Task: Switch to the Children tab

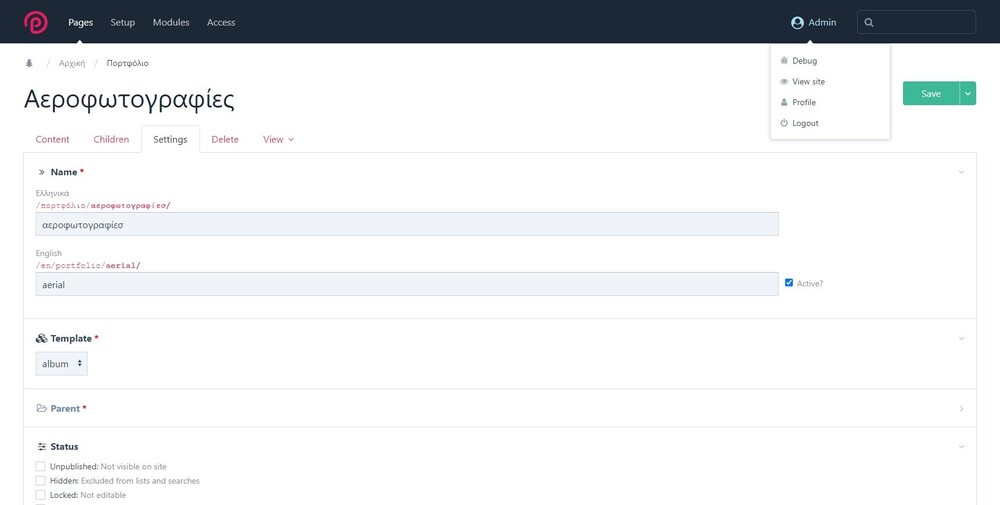Action: click(111, 140)
